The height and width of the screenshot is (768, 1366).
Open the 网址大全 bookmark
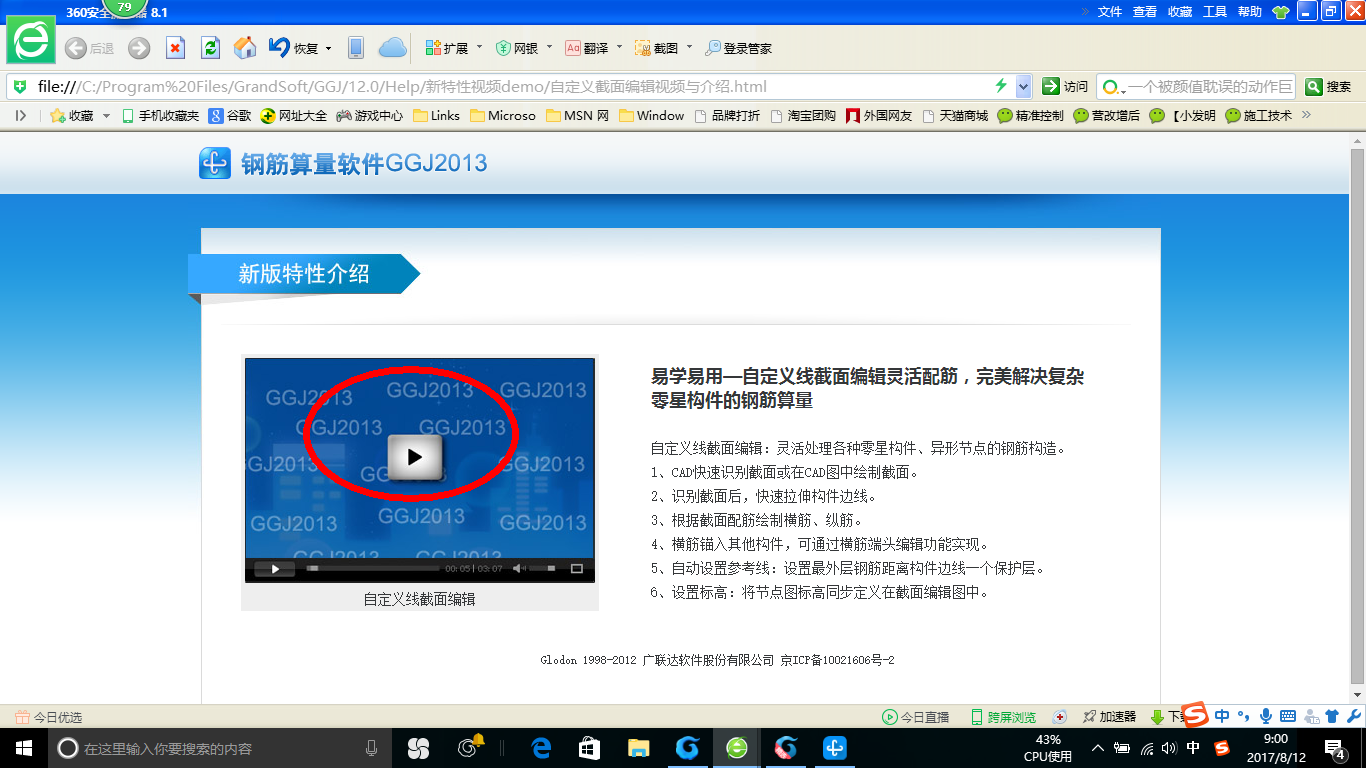click(x=294, y=115)
